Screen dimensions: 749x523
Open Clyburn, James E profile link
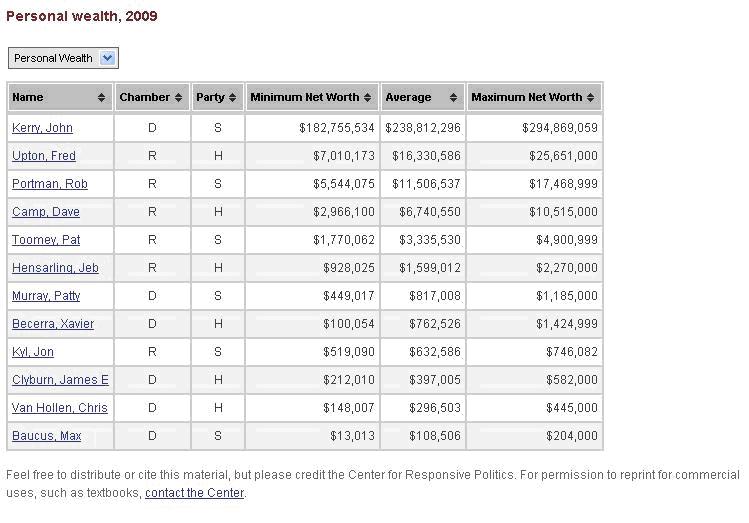click(x=60, y=380)
